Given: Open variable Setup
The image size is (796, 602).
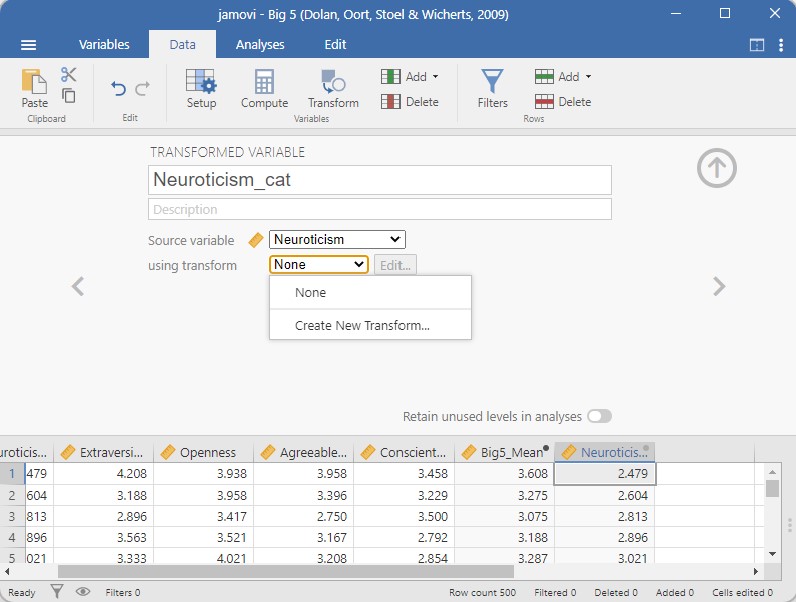Looking at the screenshot, I should click(201, 89).
